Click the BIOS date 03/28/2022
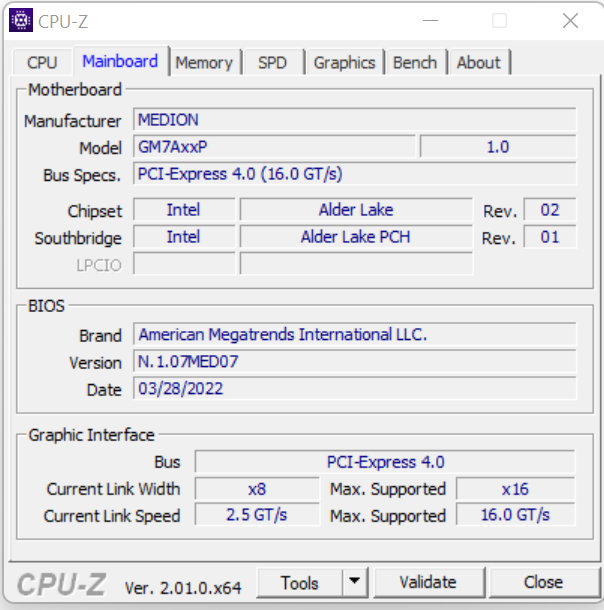 tap(354, 388)
